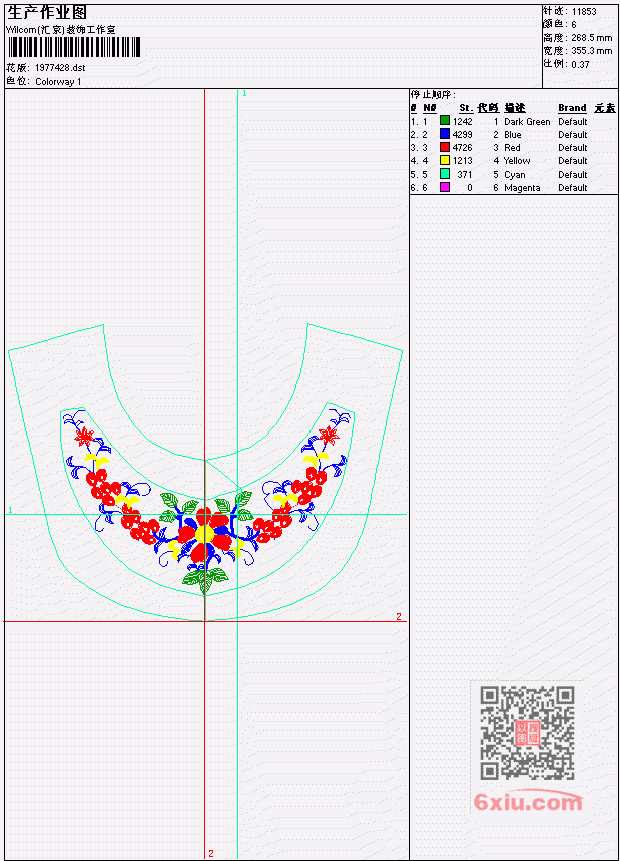
Task: Select the Blue color swatch
Action: pyautogui.click(x=445, y=134)
